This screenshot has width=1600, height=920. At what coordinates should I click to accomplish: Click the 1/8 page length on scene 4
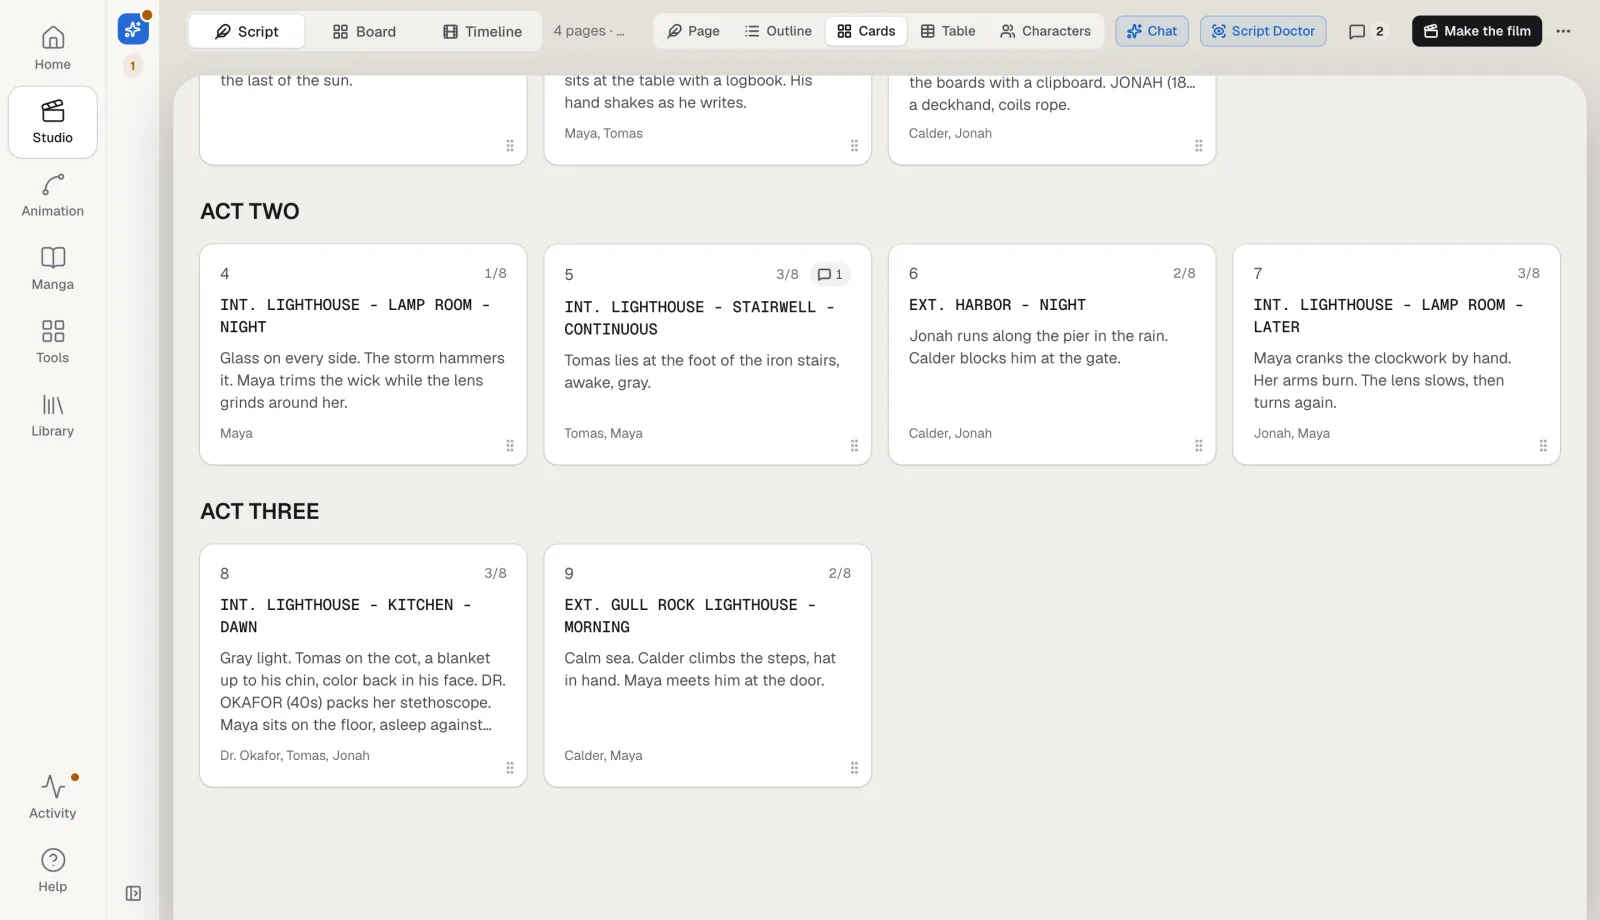(x=495, y=273)
